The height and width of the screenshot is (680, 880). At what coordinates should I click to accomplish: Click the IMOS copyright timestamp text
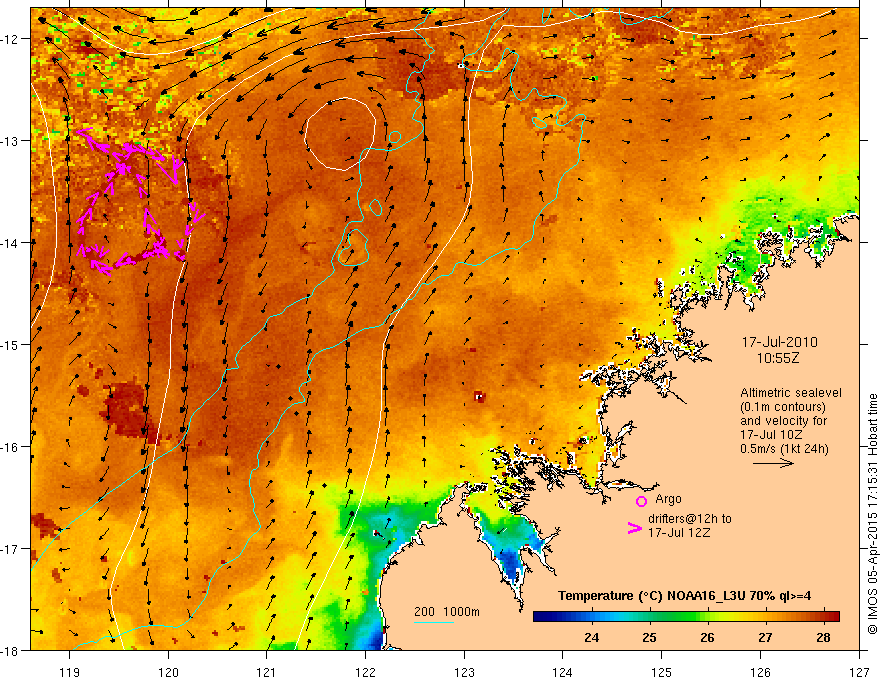coord(872,514)
